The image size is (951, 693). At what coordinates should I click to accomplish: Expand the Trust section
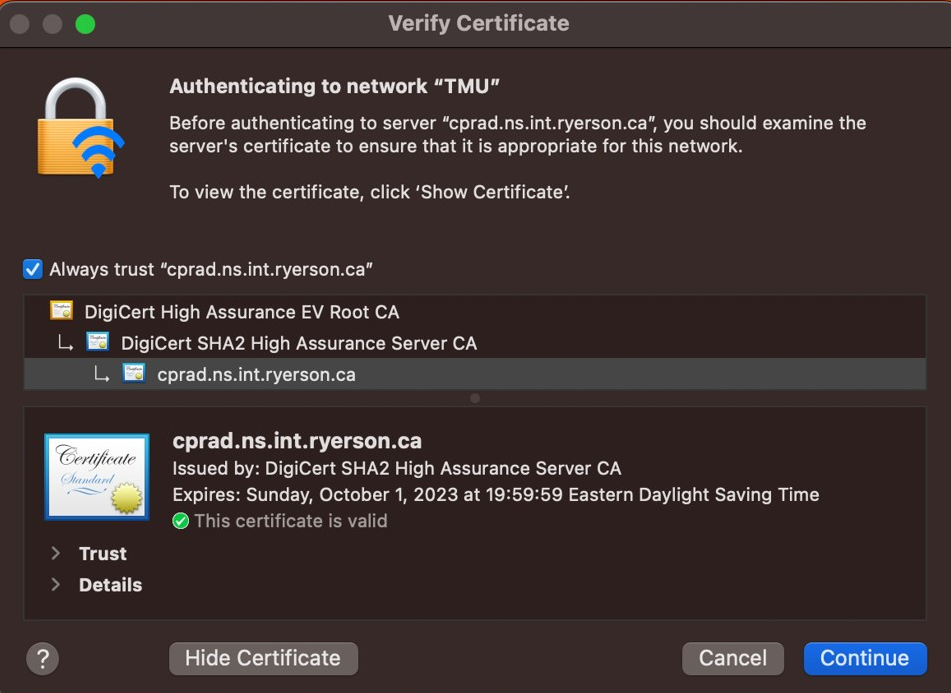pyautogui.click(x=56, y=554)
